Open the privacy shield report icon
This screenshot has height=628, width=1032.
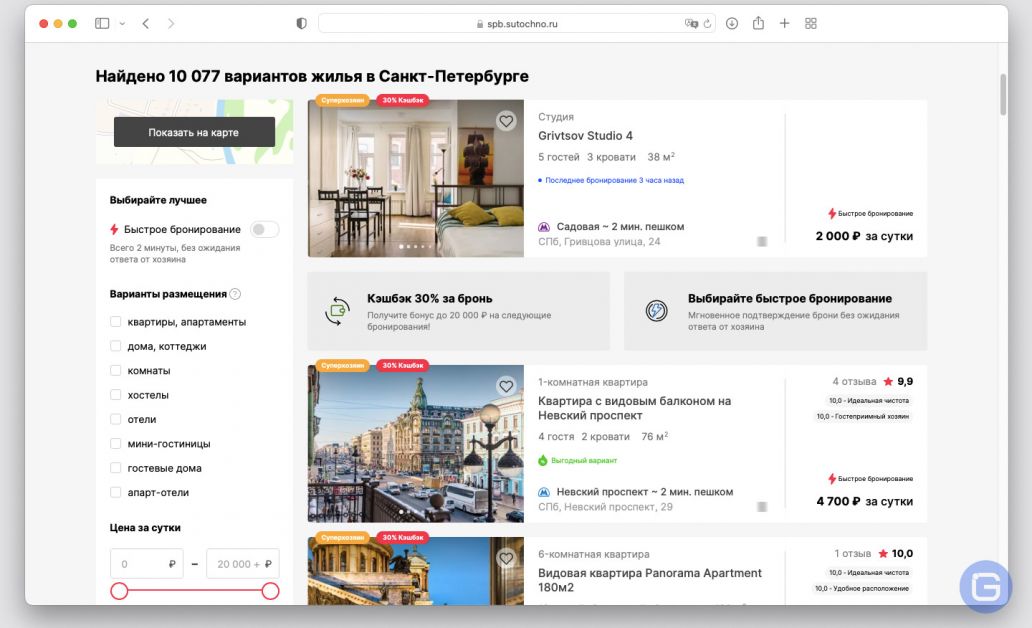pyautogui.click(x=301, y=24)
